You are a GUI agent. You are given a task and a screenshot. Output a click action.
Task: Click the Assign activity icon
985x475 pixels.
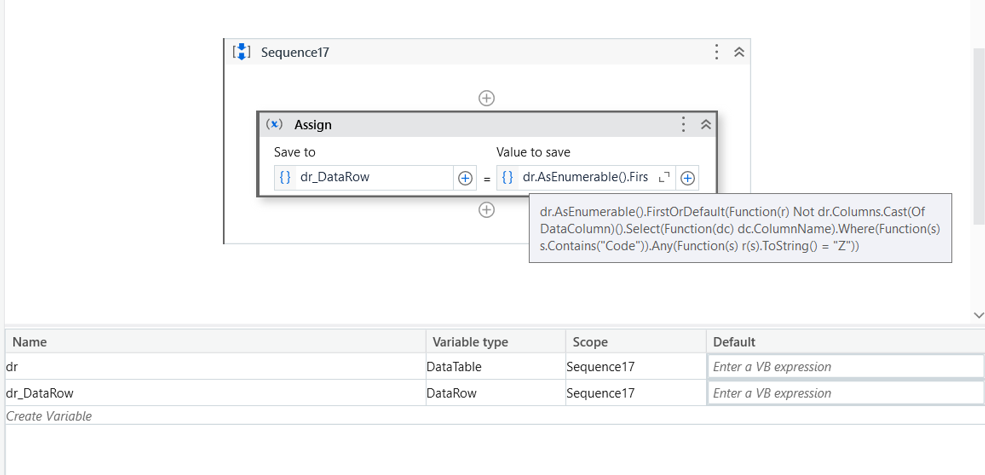coord(274,125)
